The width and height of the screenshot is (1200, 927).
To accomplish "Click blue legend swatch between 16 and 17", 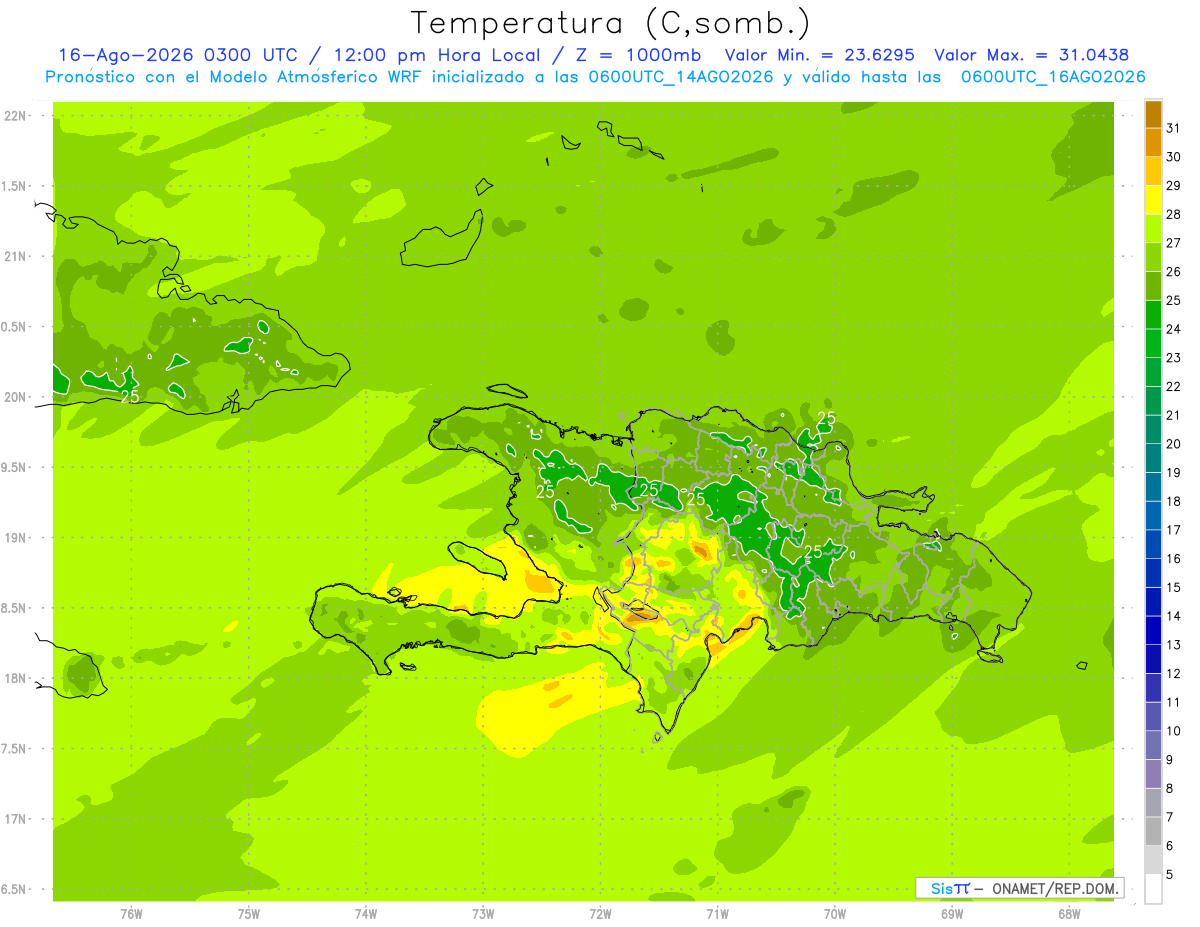I will click(x=1153, y=544).
